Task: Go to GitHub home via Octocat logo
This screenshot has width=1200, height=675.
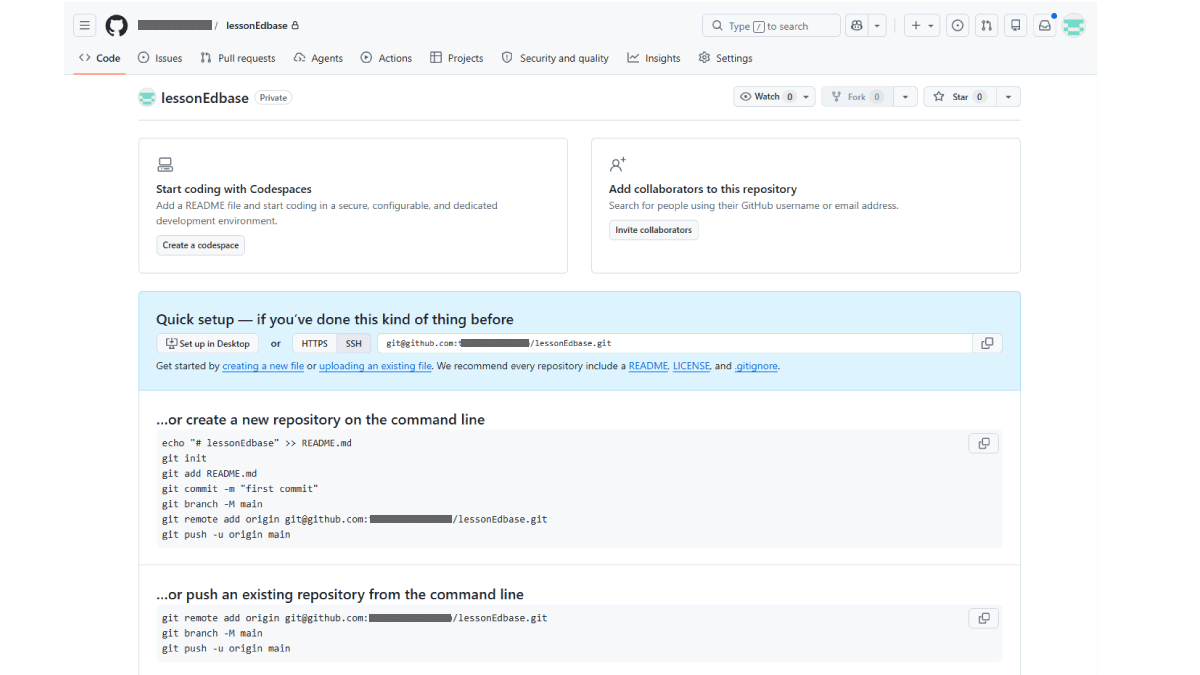Action: (117, 26)
